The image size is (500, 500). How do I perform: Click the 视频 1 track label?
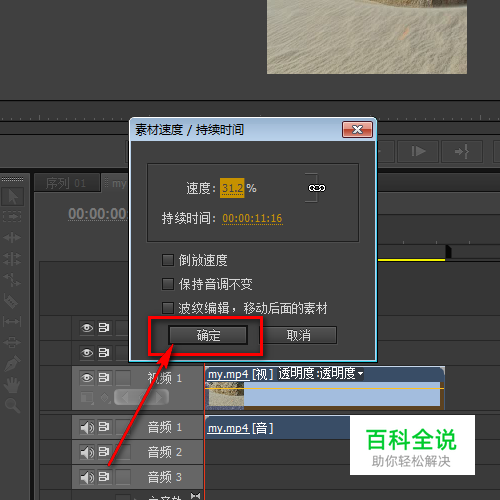pyautogui.click(x=165, y=378)
